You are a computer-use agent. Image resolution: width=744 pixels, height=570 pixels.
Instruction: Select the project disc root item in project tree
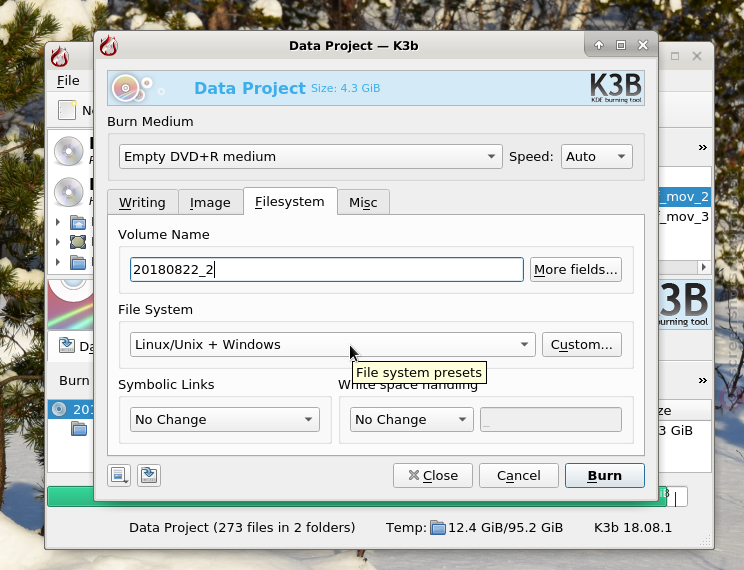point(71,409)
